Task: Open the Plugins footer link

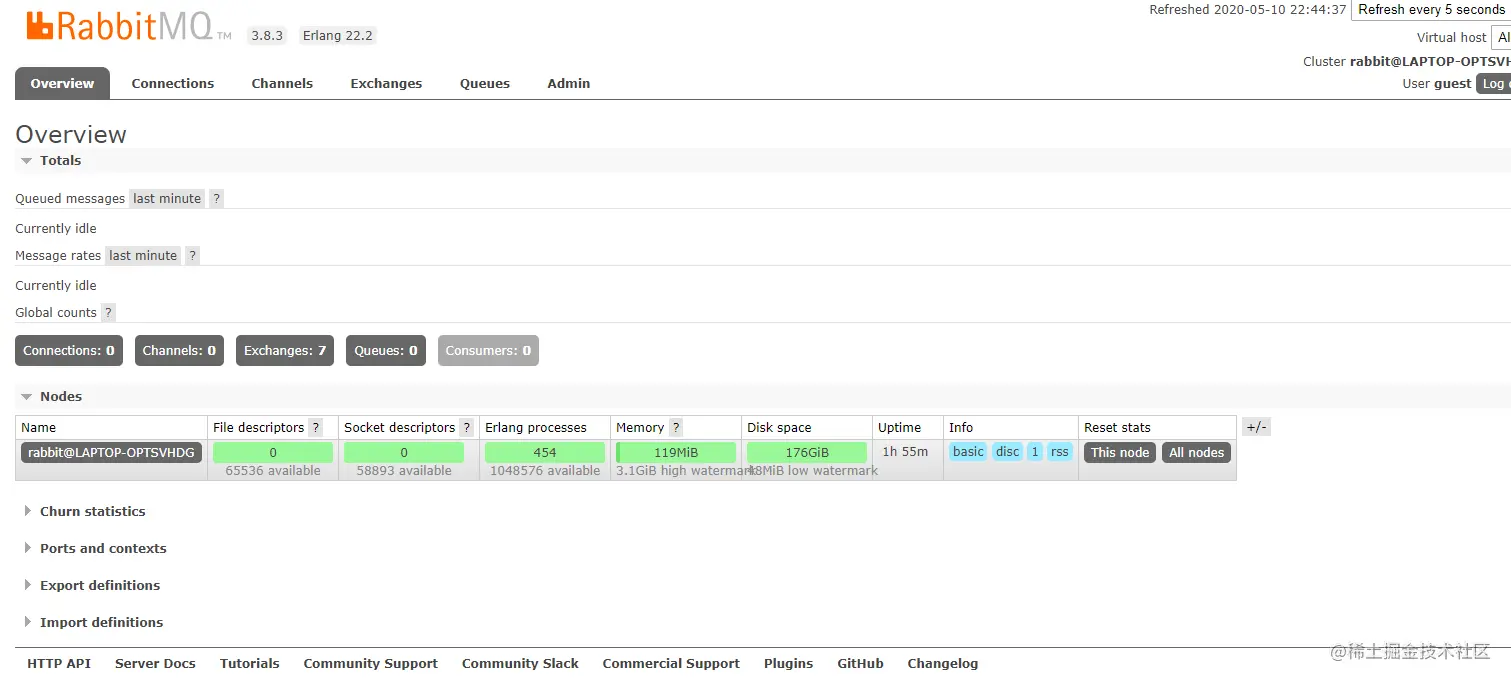Action: click(x=789, y=663)
